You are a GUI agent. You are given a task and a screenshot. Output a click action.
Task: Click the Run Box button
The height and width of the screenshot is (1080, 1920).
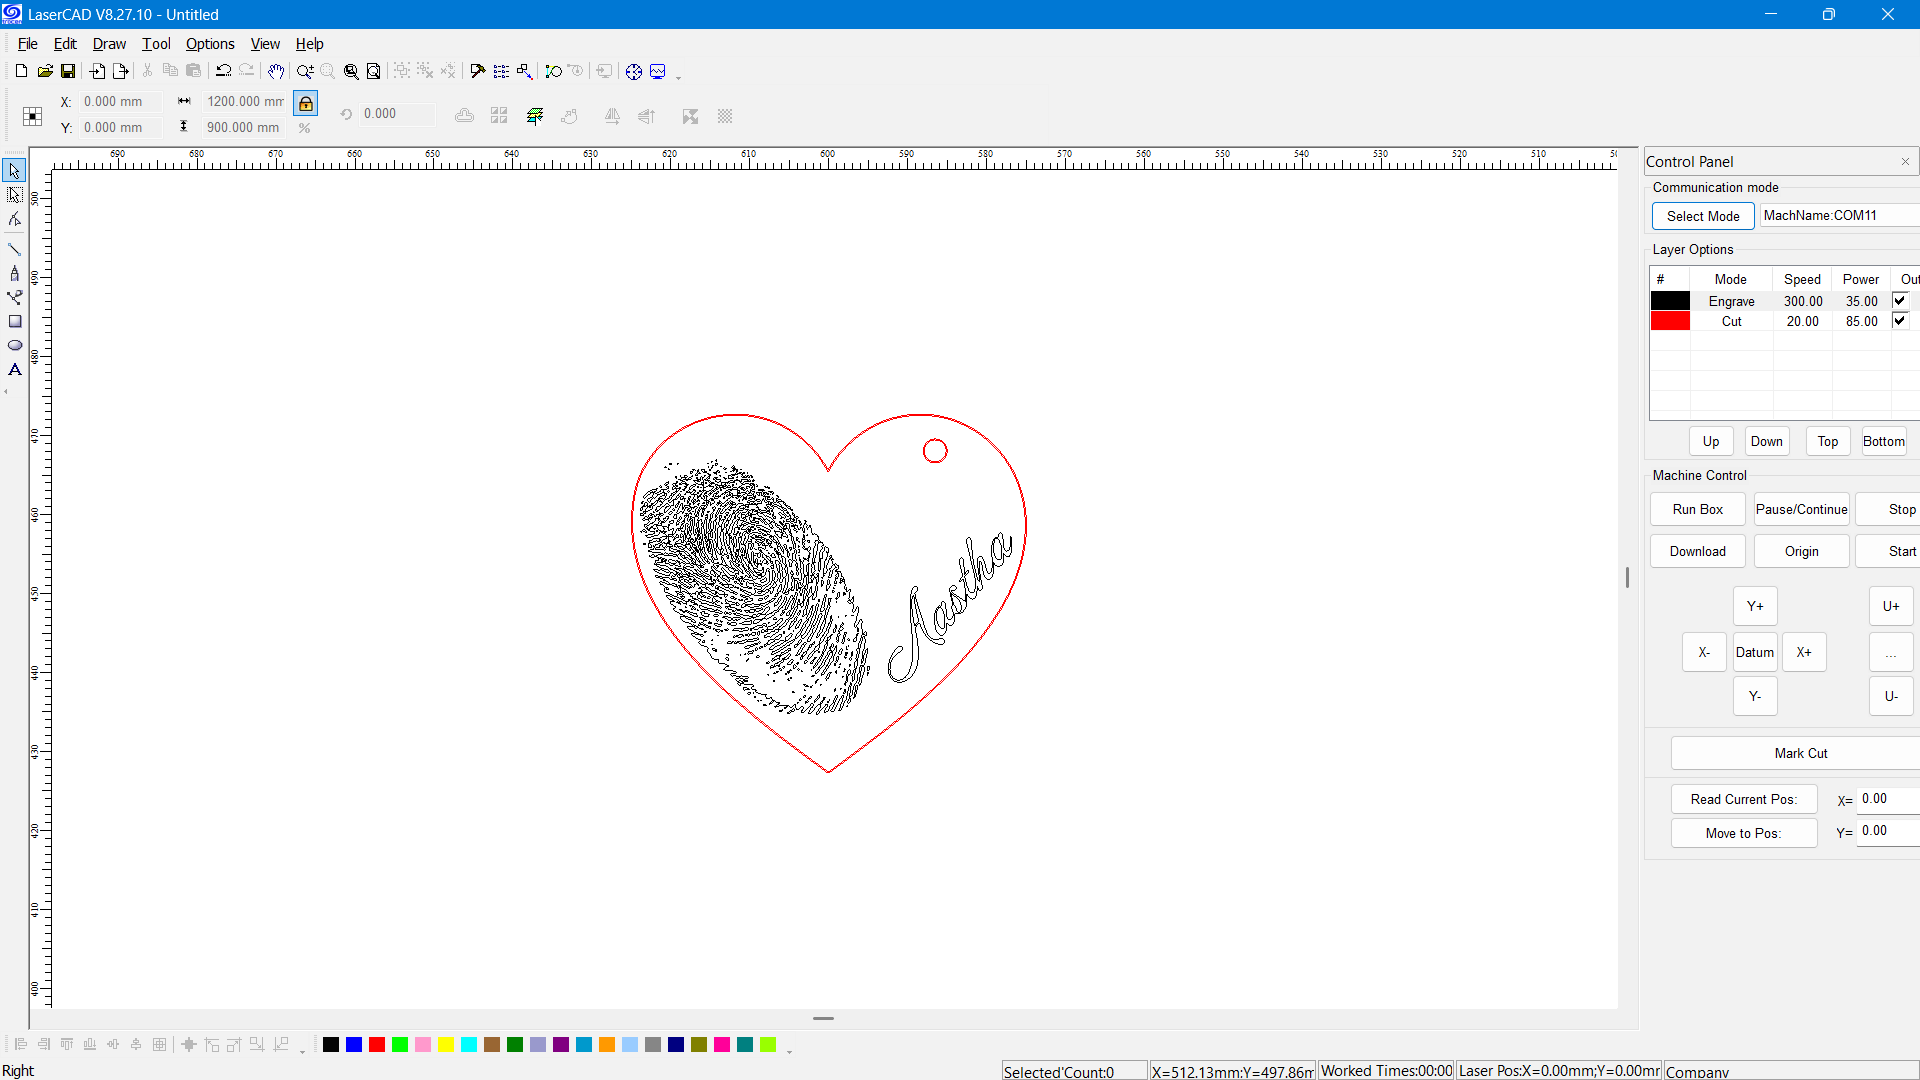[1698, 509]
